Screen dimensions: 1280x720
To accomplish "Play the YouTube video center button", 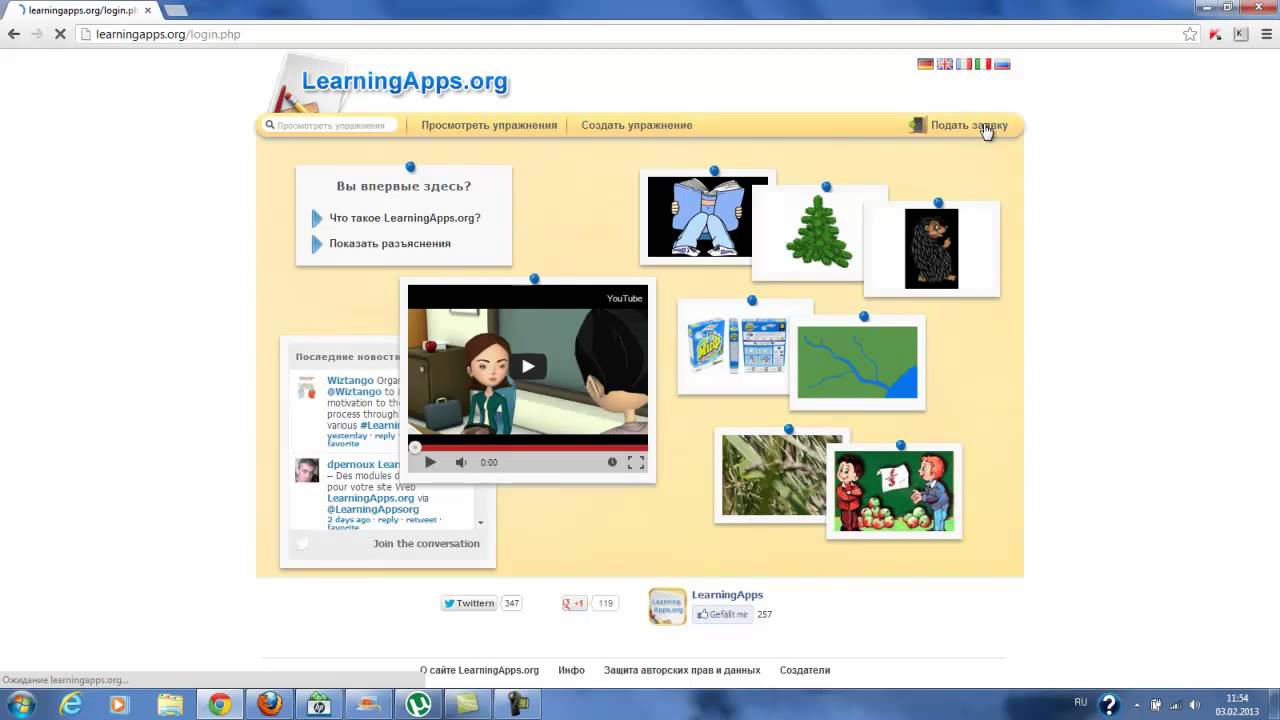I will [x=528, y=366].
